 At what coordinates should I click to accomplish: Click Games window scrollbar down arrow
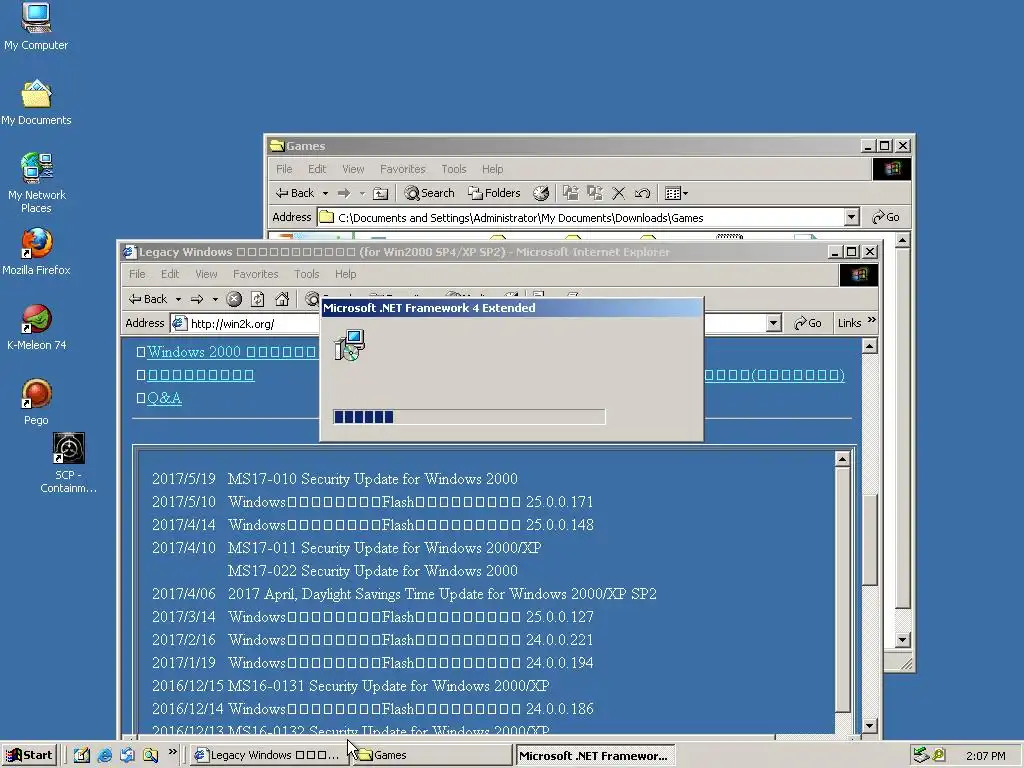[x=902, y=640]
